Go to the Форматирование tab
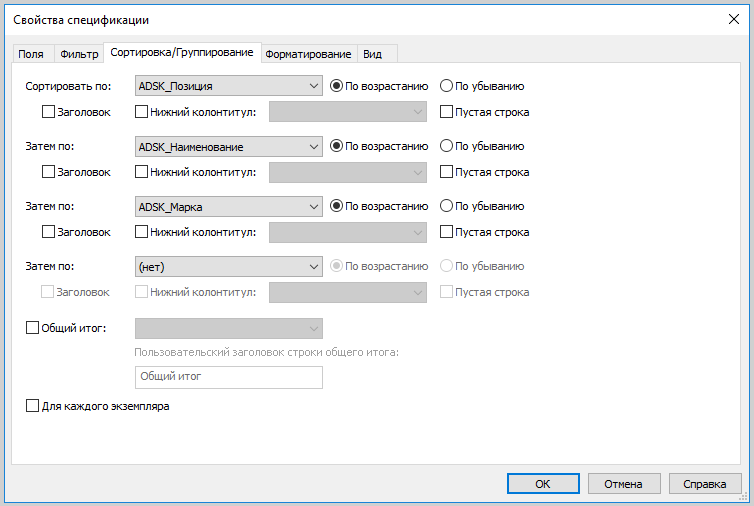This screenshot has width=754, height=506. pyautogui.click(x=308, y=54)
